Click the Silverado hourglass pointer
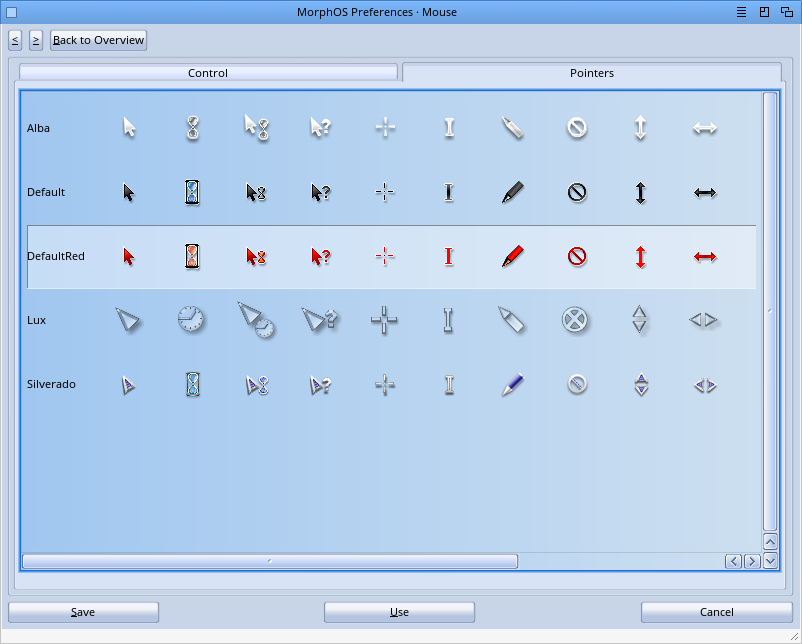802x644 pixels. (192, 384)
